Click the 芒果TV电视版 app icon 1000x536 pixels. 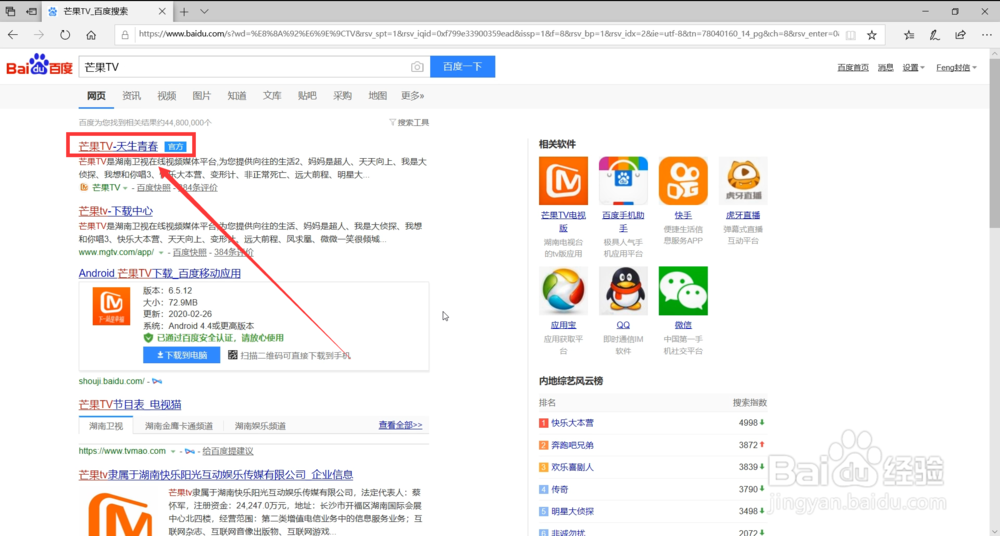click(x=563, y=181)
